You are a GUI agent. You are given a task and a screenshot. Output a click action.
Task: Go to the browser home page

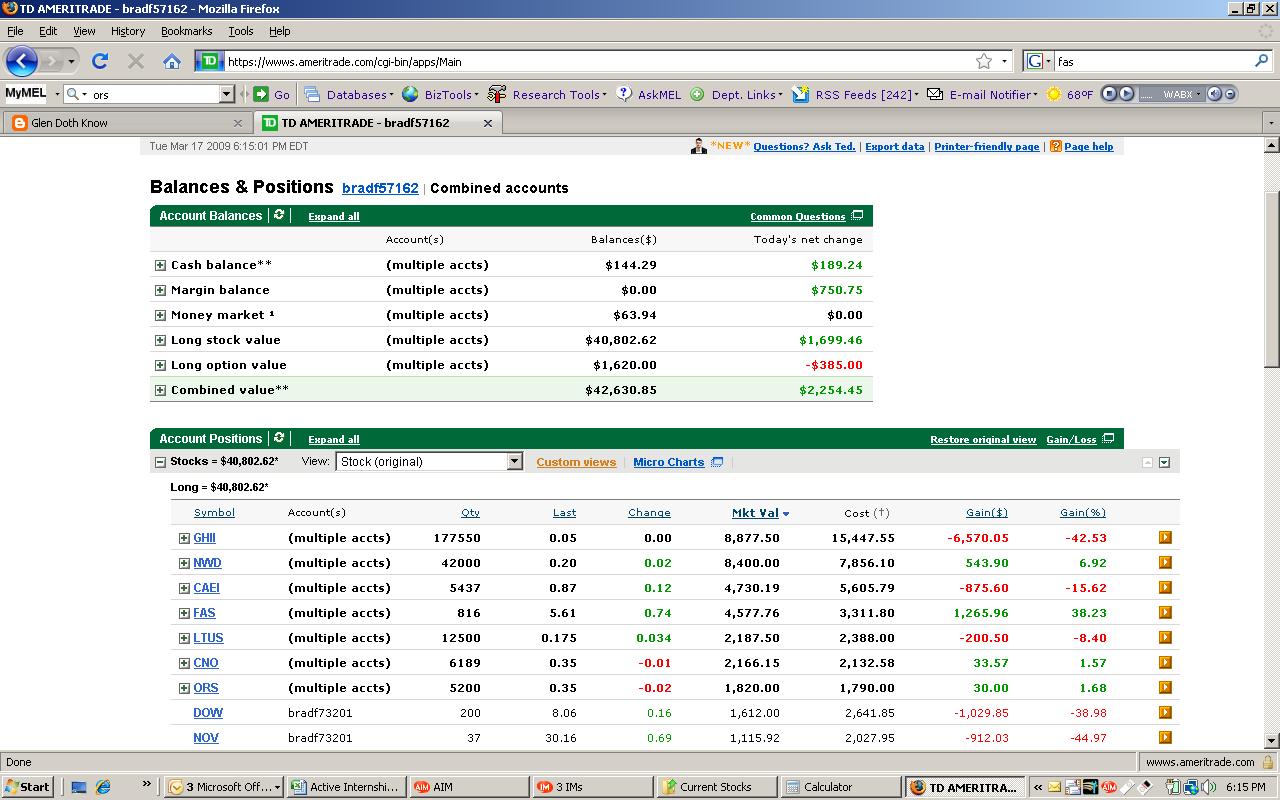point(172,61)
